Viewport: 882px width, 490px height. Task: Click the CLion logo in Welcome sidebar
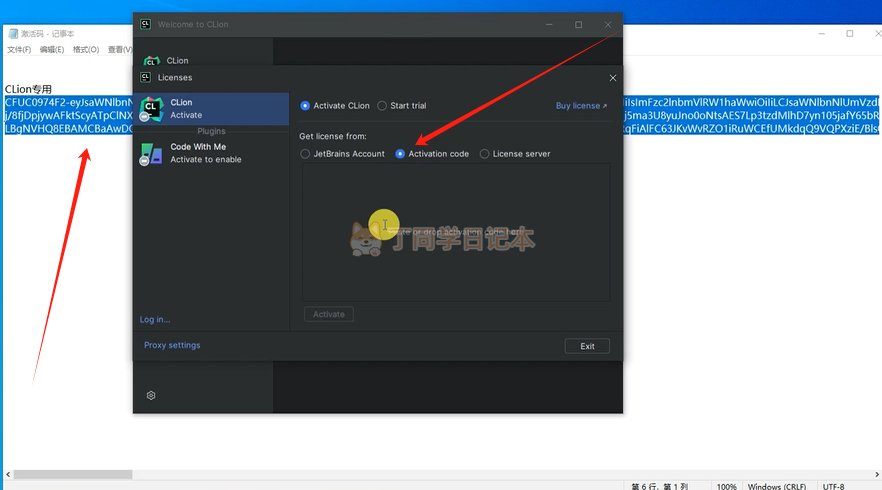tap(151, 61)
